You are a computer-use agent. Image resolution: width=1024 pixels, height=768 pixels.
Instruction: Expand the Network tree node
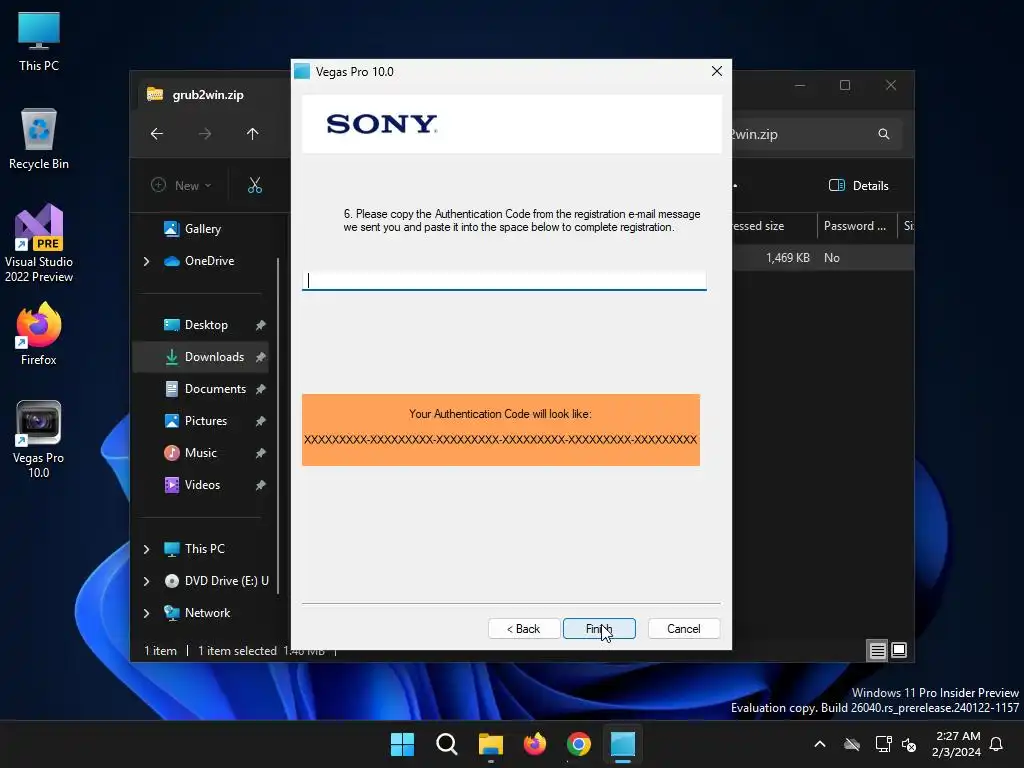pyautogui.click(x=146, y=613)
